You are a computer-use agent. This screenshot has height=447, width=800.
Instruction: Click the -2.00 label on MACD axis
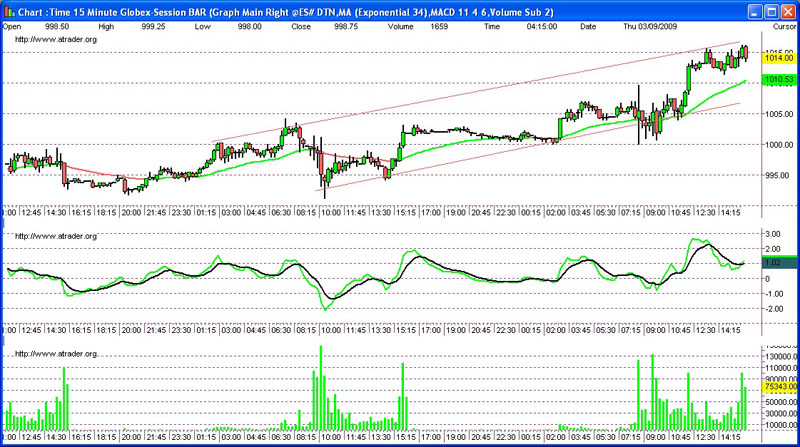pos(772,309)
